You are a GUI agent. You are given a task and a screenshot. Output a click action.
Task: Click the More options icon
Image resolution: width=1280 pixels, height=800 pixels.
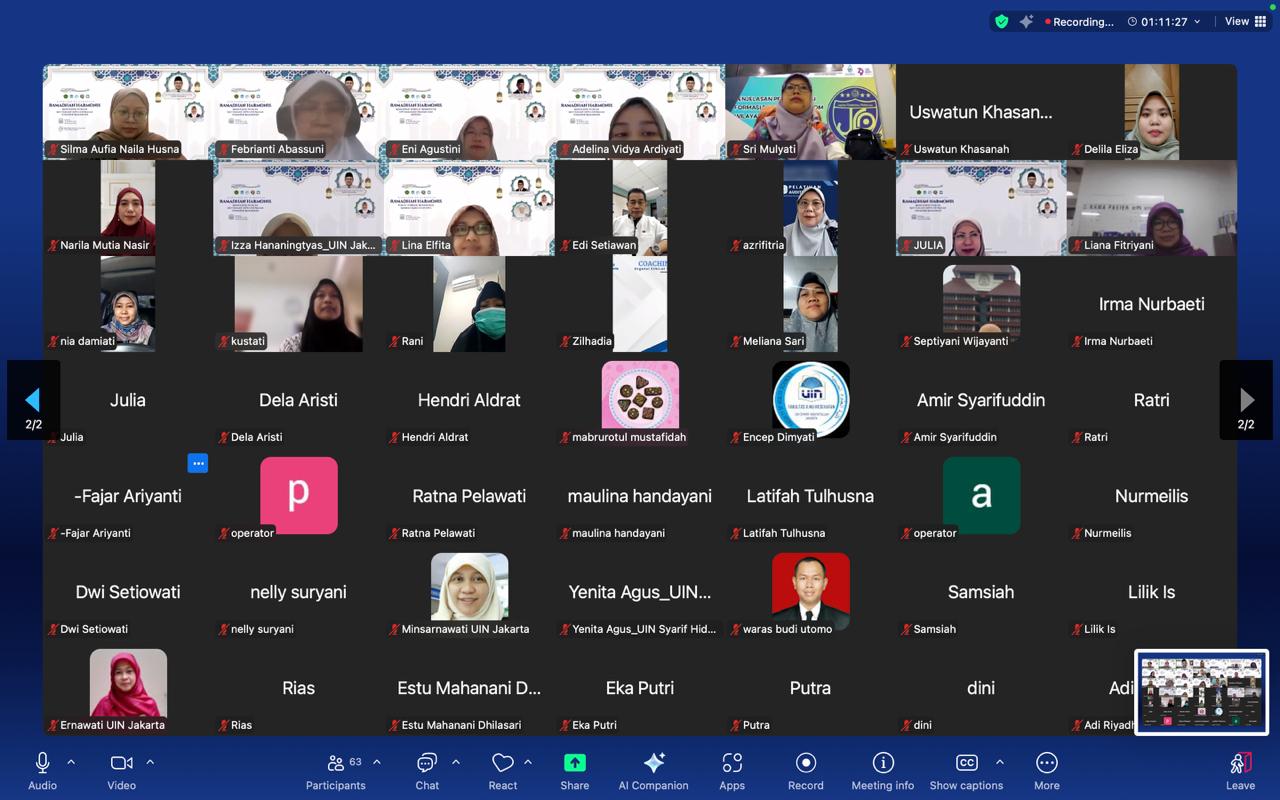(1046, 770)
